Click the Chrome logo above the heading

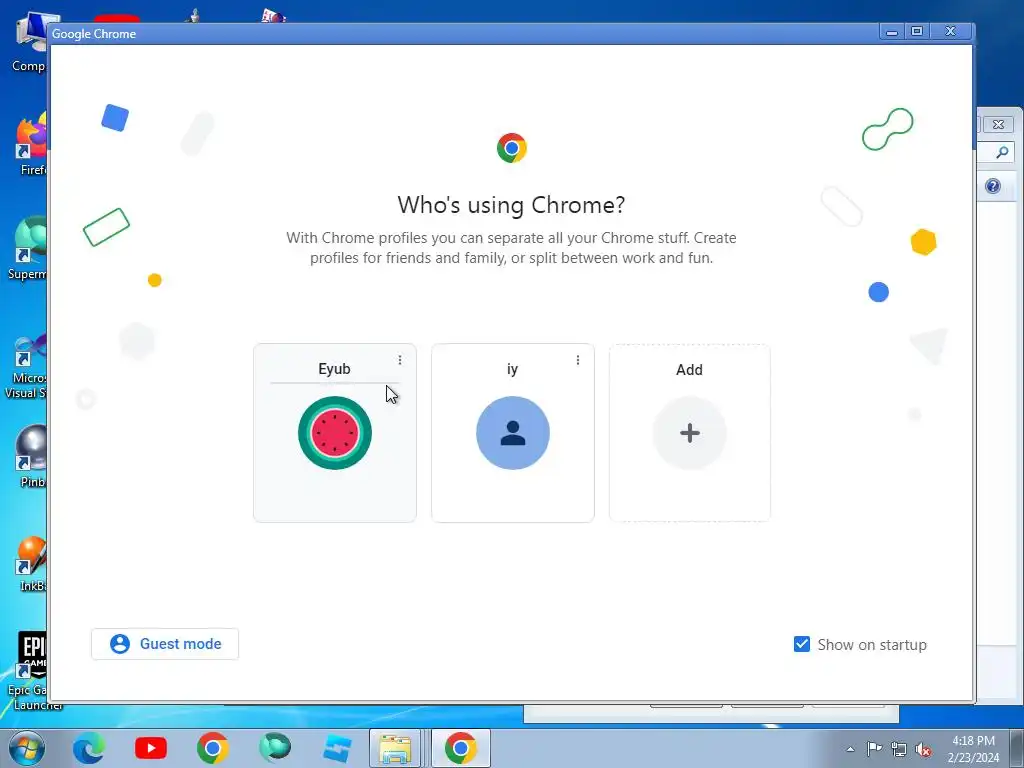511,148
